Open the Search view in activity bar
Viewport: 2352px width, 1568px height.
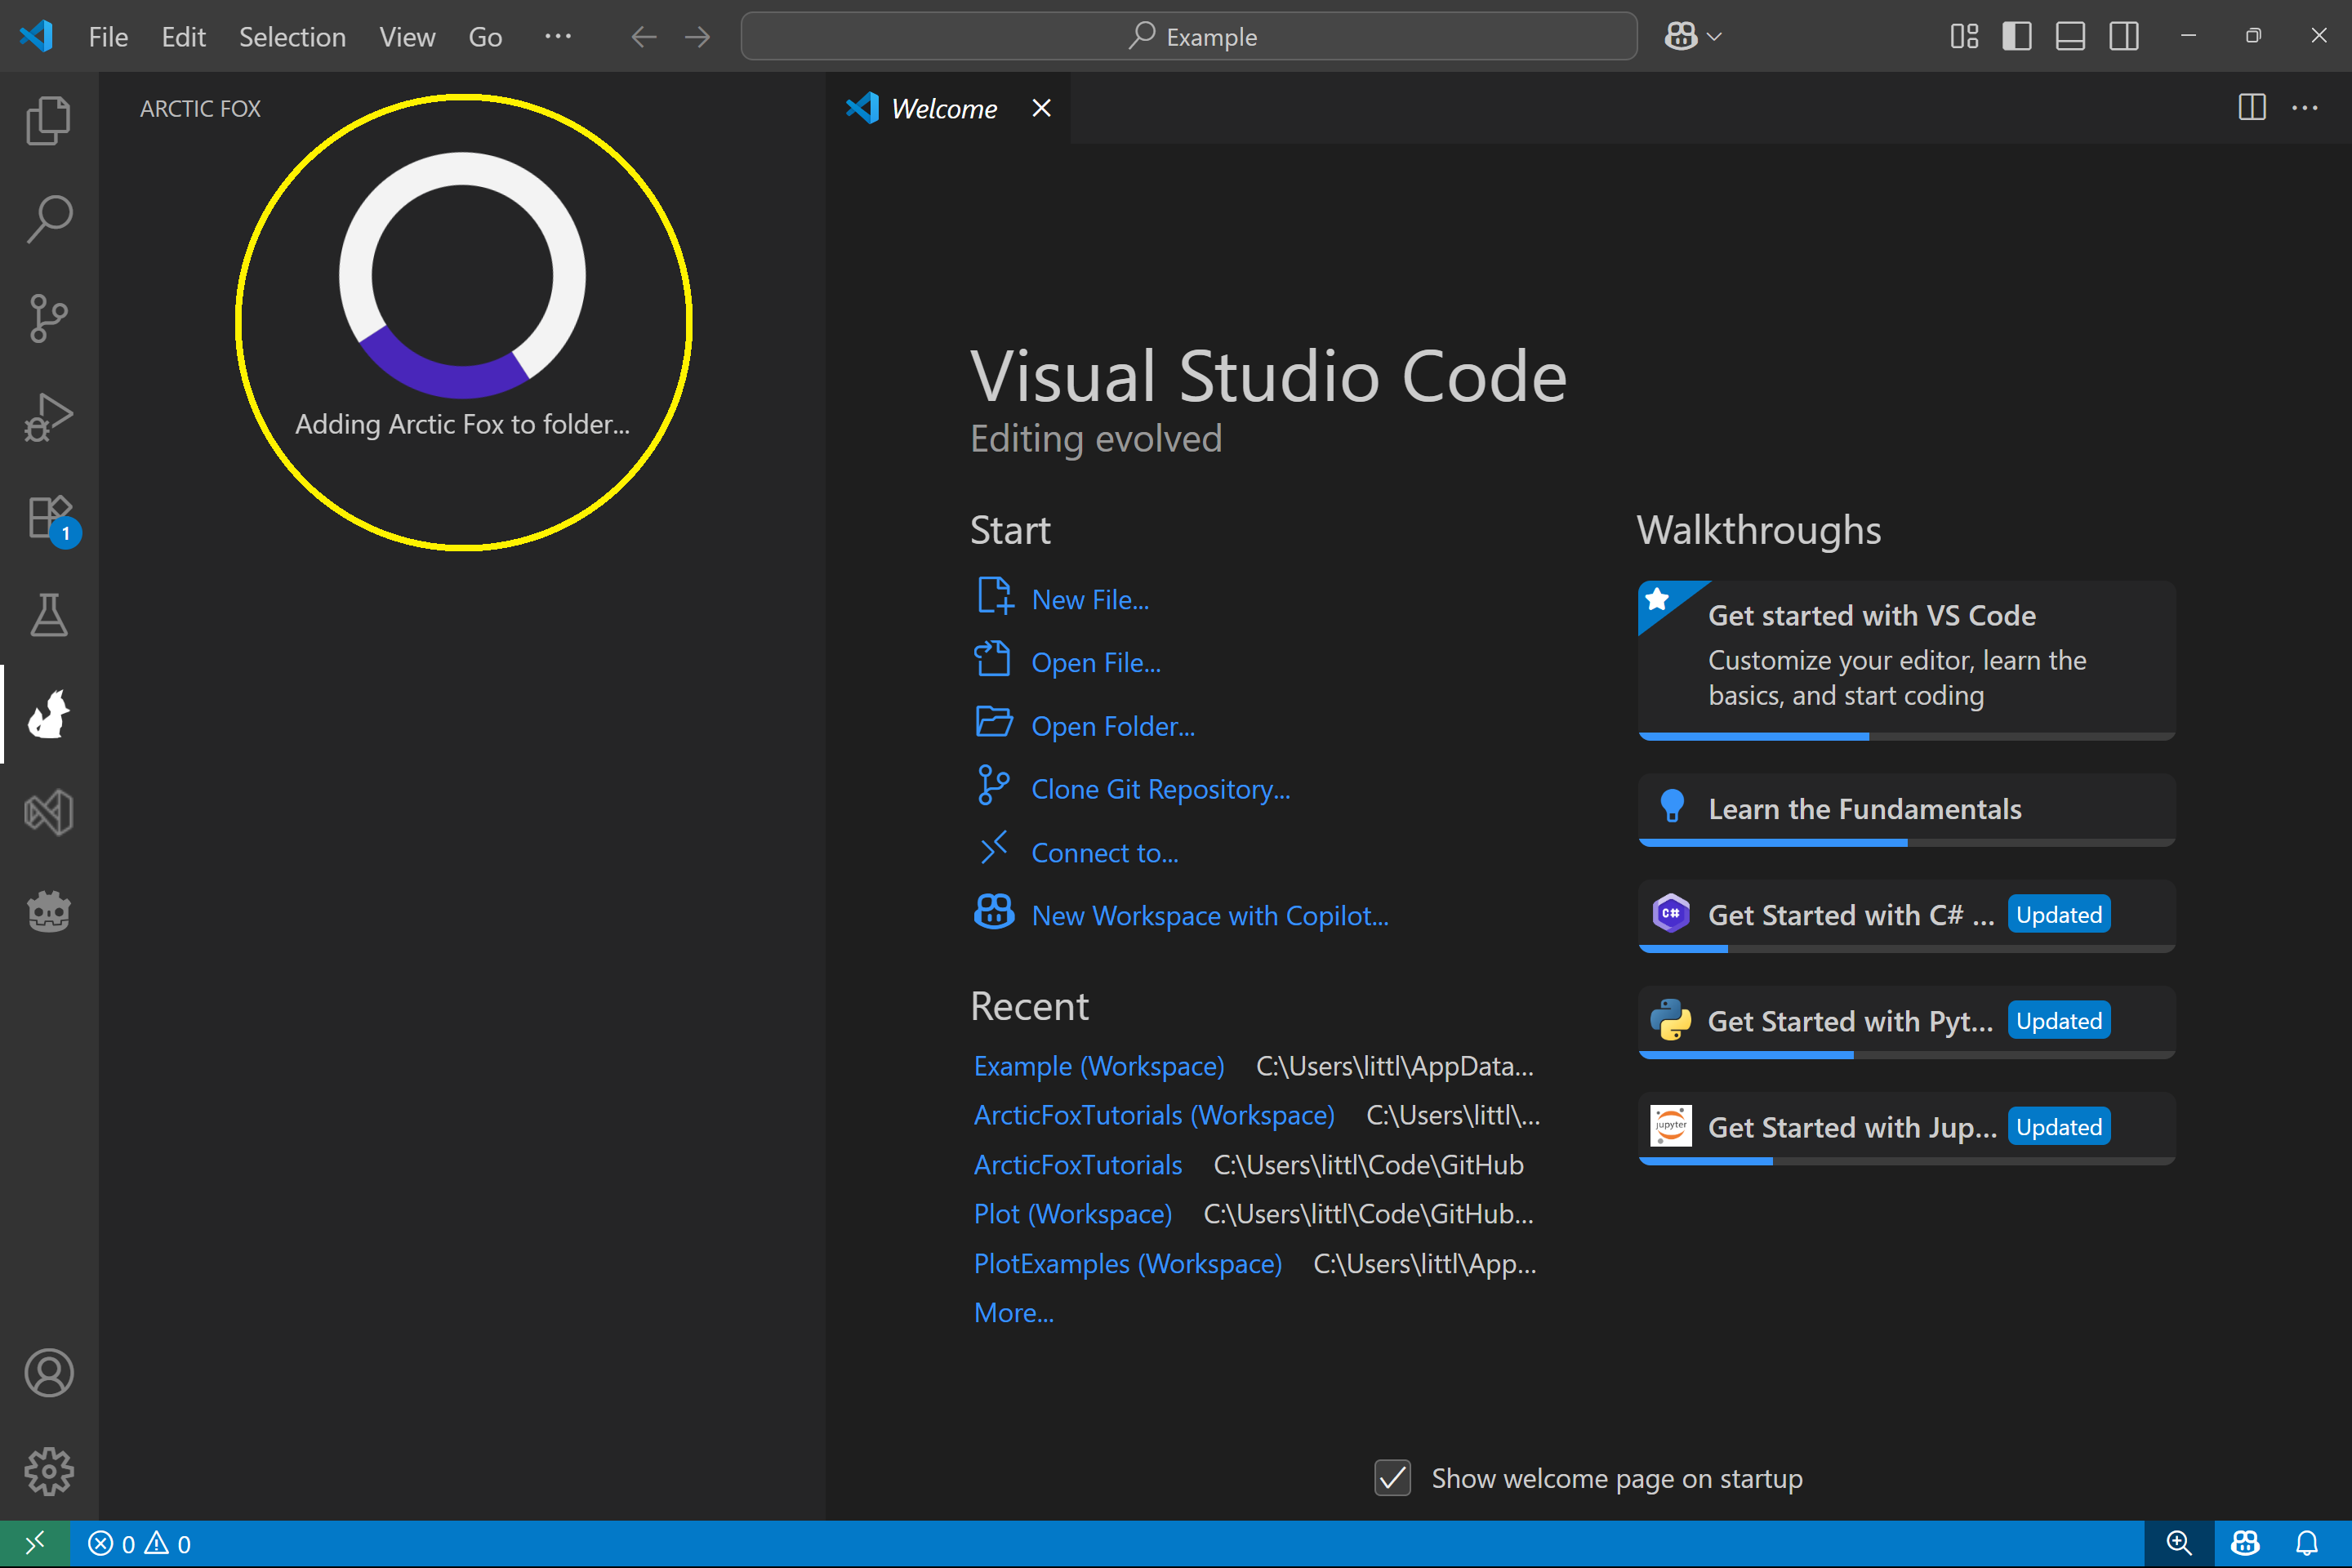pyautogui.click(x=49, y=219)
